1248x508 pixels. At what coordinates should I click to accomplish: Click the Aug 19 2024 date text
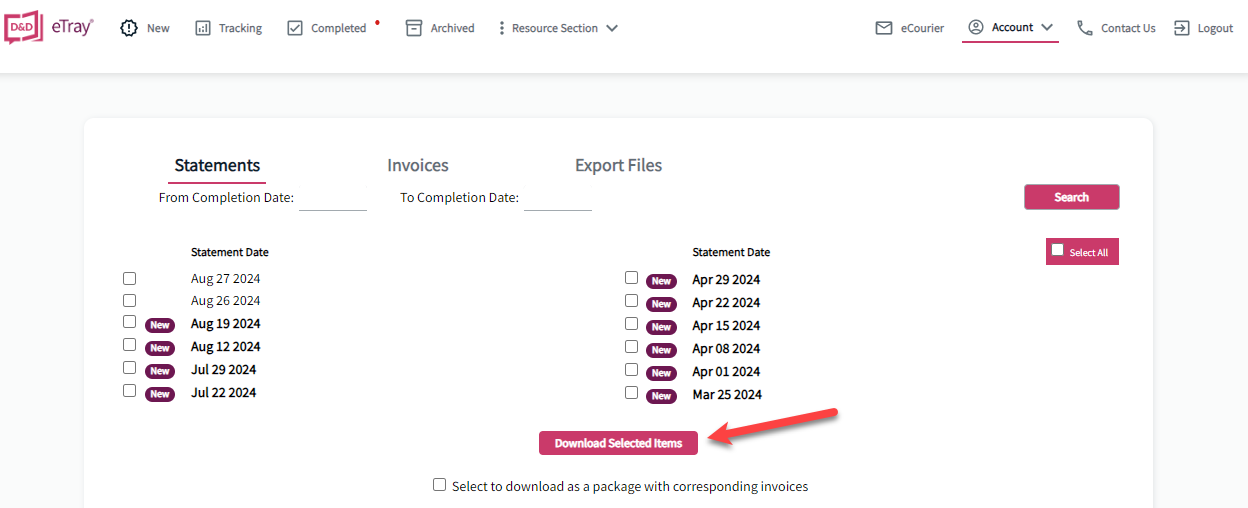click(226, 324)
